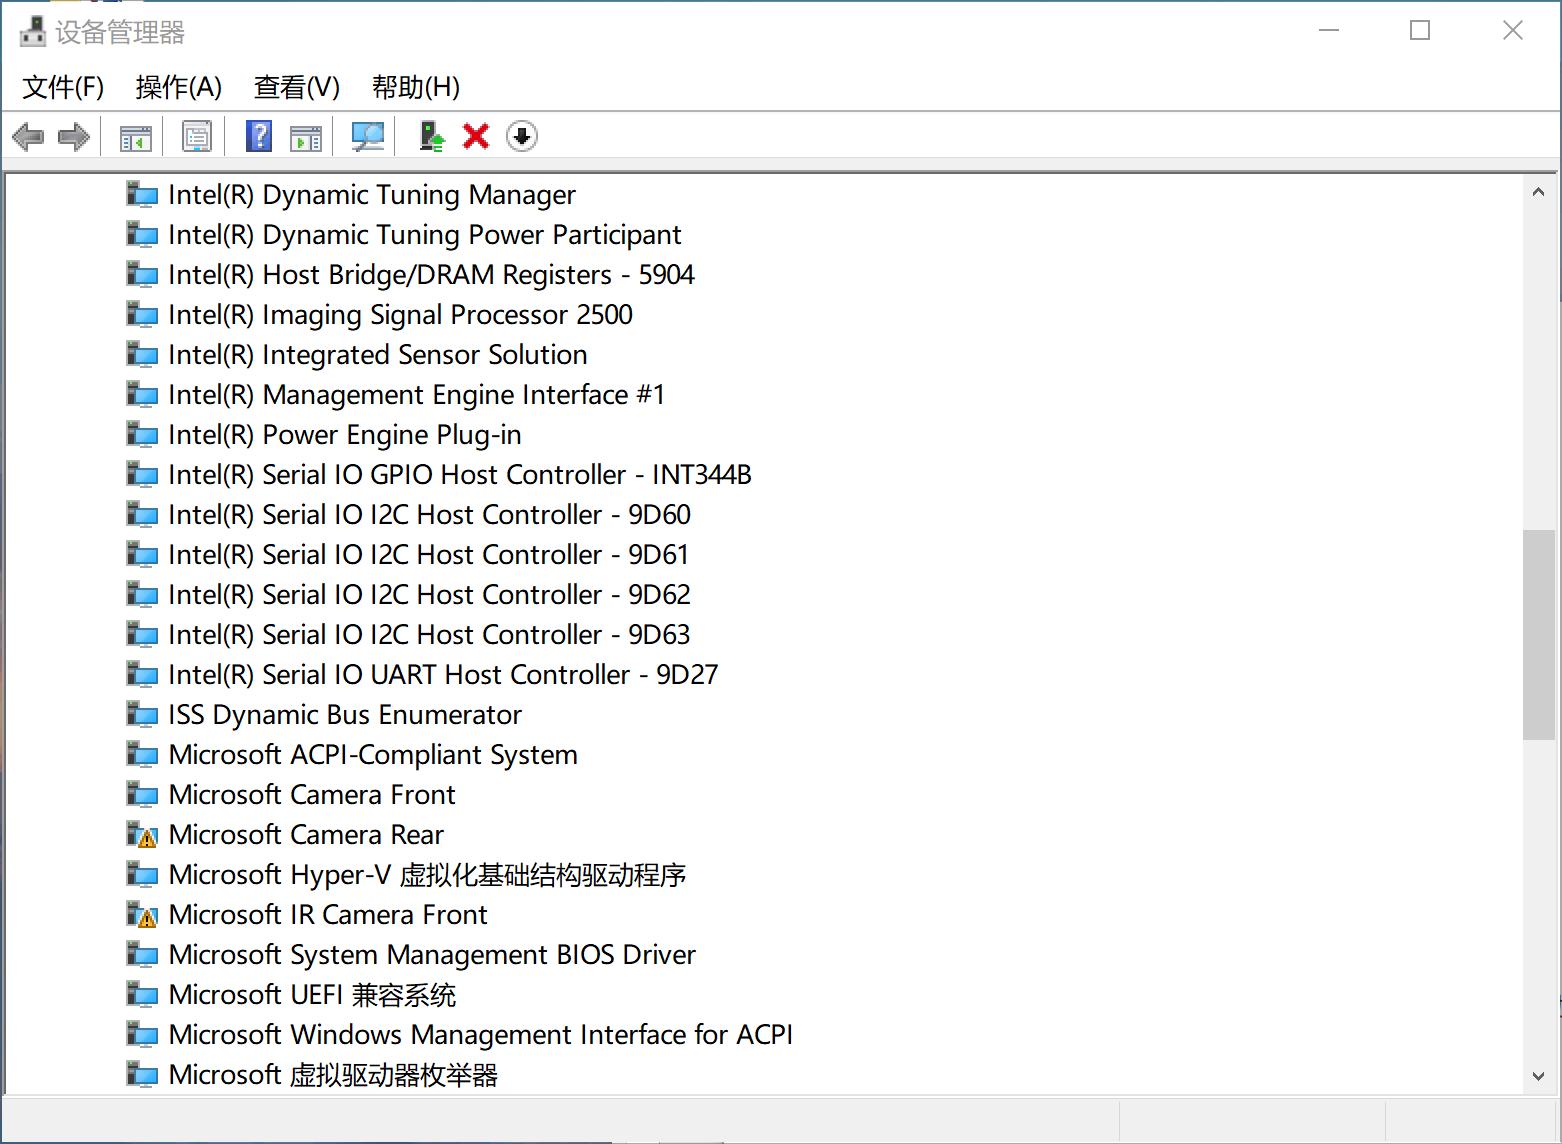This screenshot has width=1562, height=1144.
Task: Click the device icon beside Microsoft UEFI 兼容系统
Action: pyautogui.click(x=142, y=994)
